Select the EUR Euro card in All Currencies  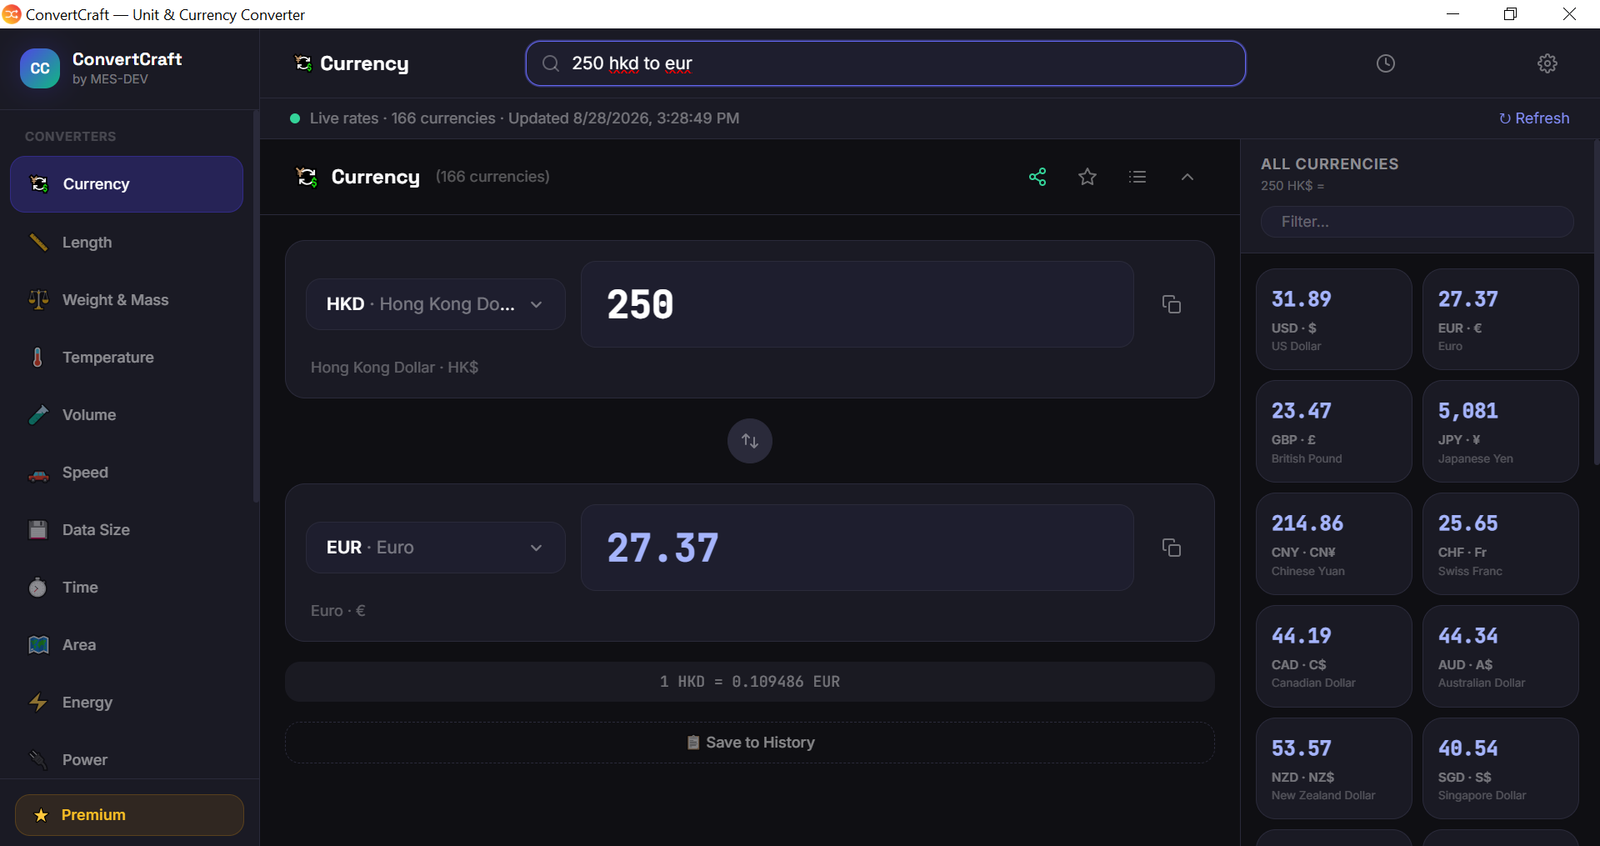pyautogui.click(x=1501, y=319)
